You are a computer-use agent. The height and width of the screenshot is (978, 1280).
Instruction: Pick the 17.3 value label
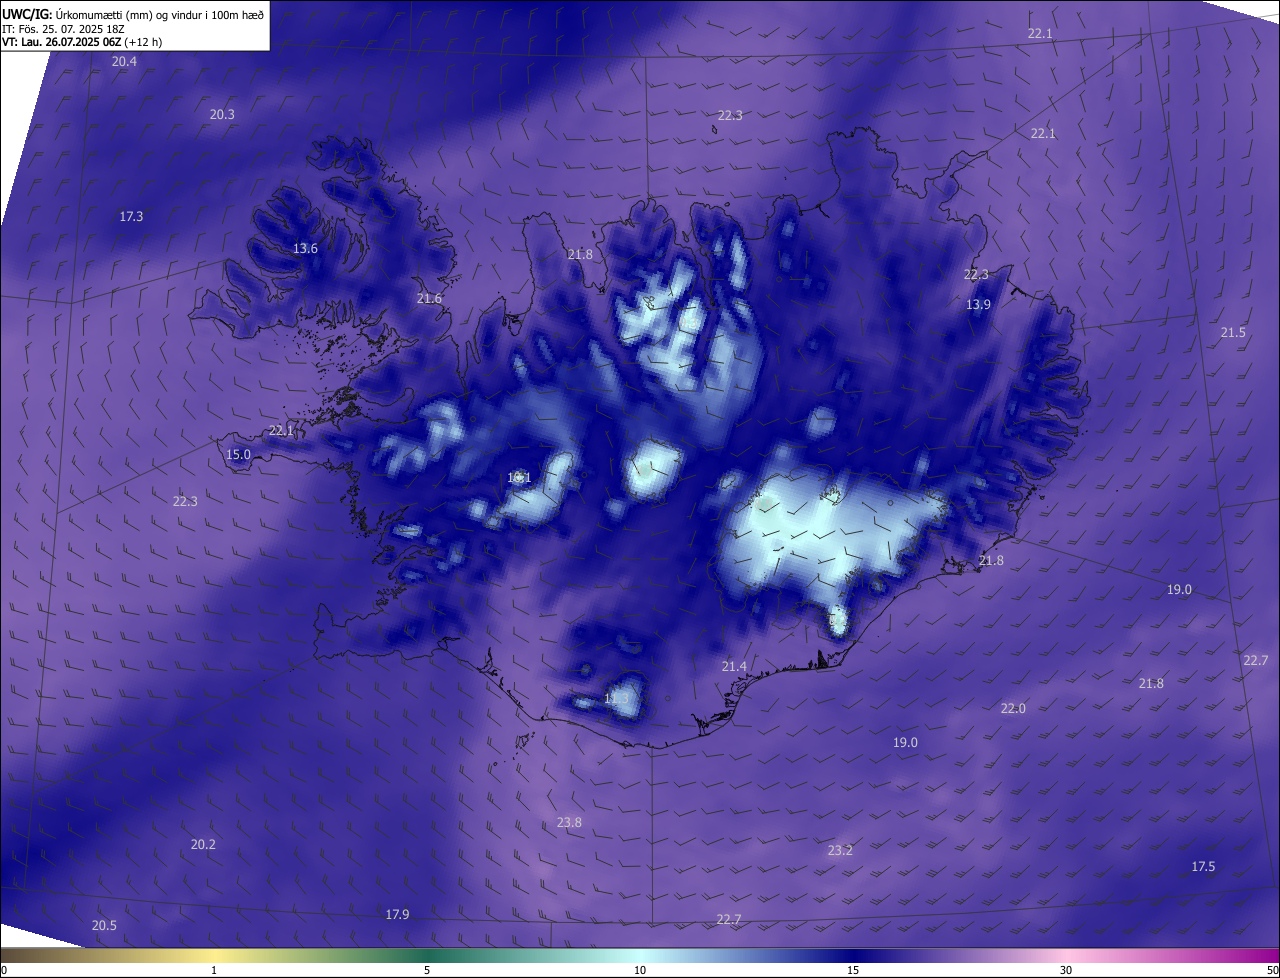131,217
